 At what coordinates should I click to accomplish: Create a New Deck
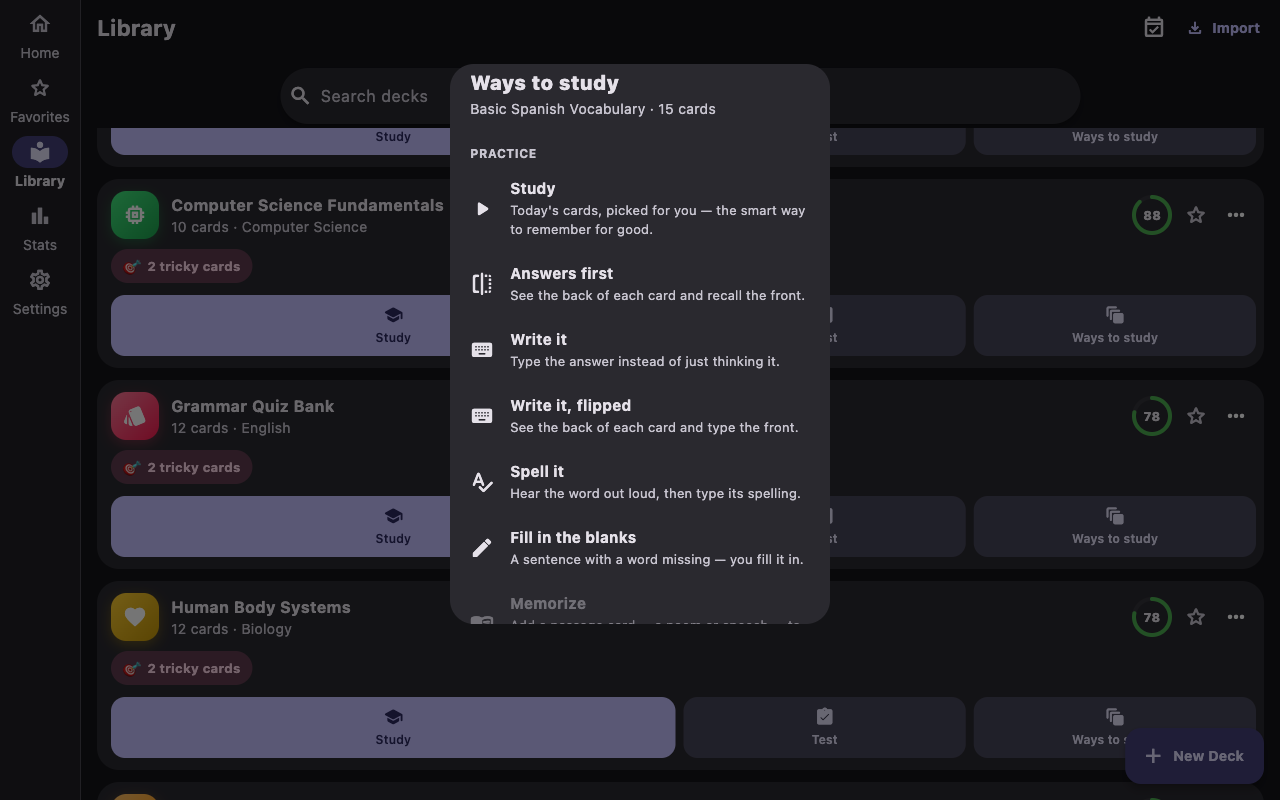(1194, 756)
